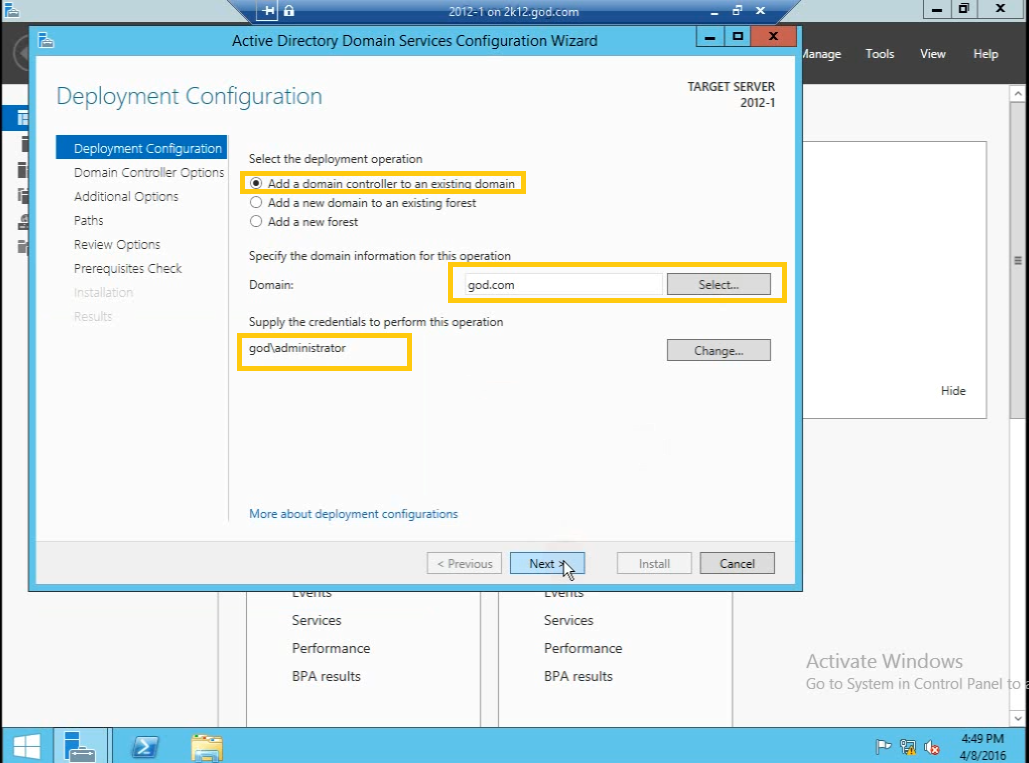Click the Previous button
The height and width of the screenshot is (763, 1029).
(464, 564)
